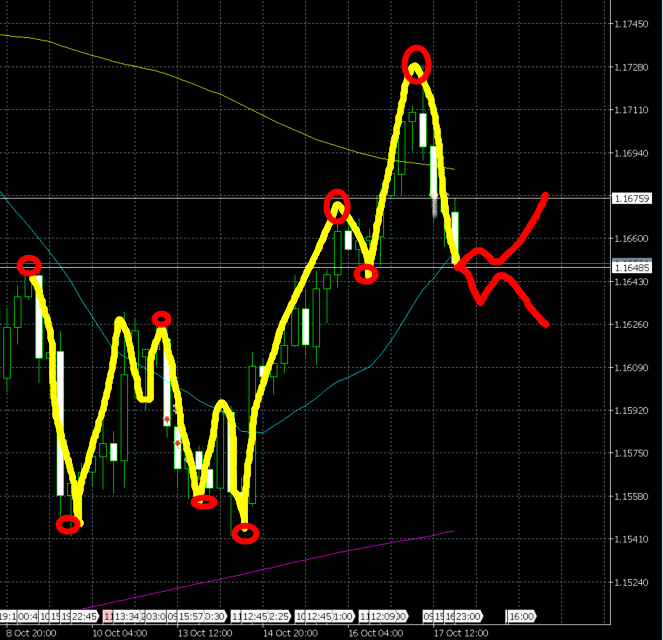Select the leftmost red circle on the chart

coord(29,265)
